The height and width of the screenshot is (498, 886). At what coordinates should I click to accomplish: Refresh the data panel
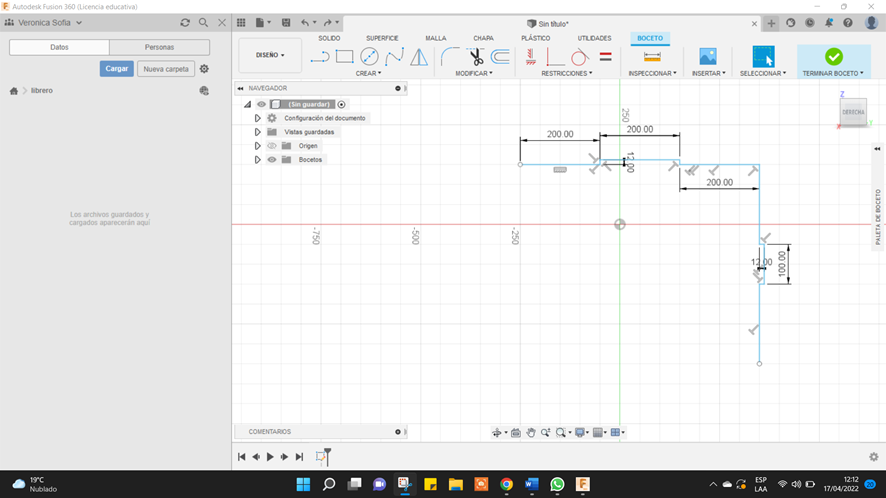click(x=185, y=23)
